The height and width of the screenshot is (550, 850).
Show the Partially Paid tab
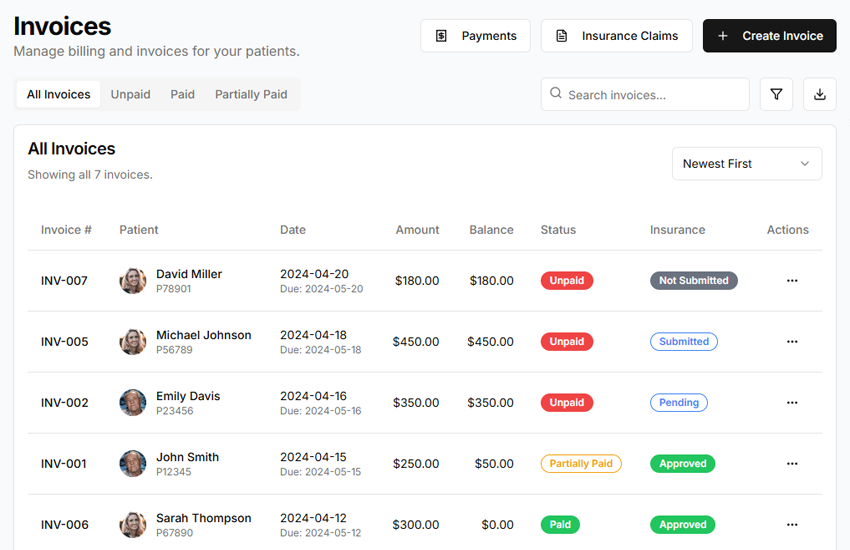[x=251, y=95]
